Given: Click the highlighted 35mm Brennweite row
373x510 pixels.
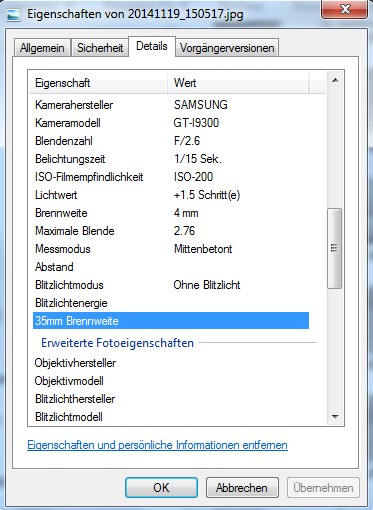Looking at the screenshot, I should click(x=171, y=321).
